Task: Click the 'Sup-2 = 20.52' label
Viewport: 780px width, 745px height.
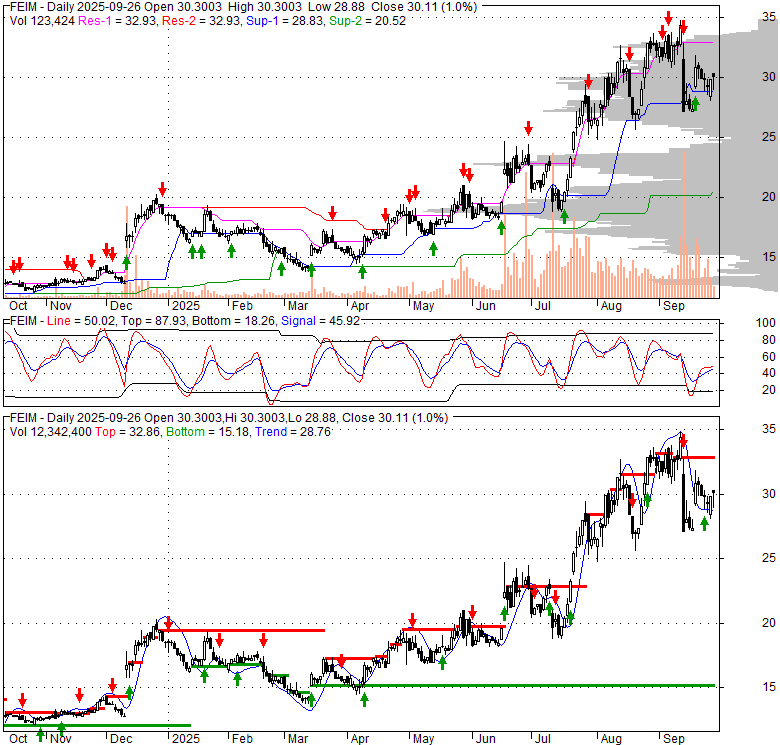Action: (367, 21)
